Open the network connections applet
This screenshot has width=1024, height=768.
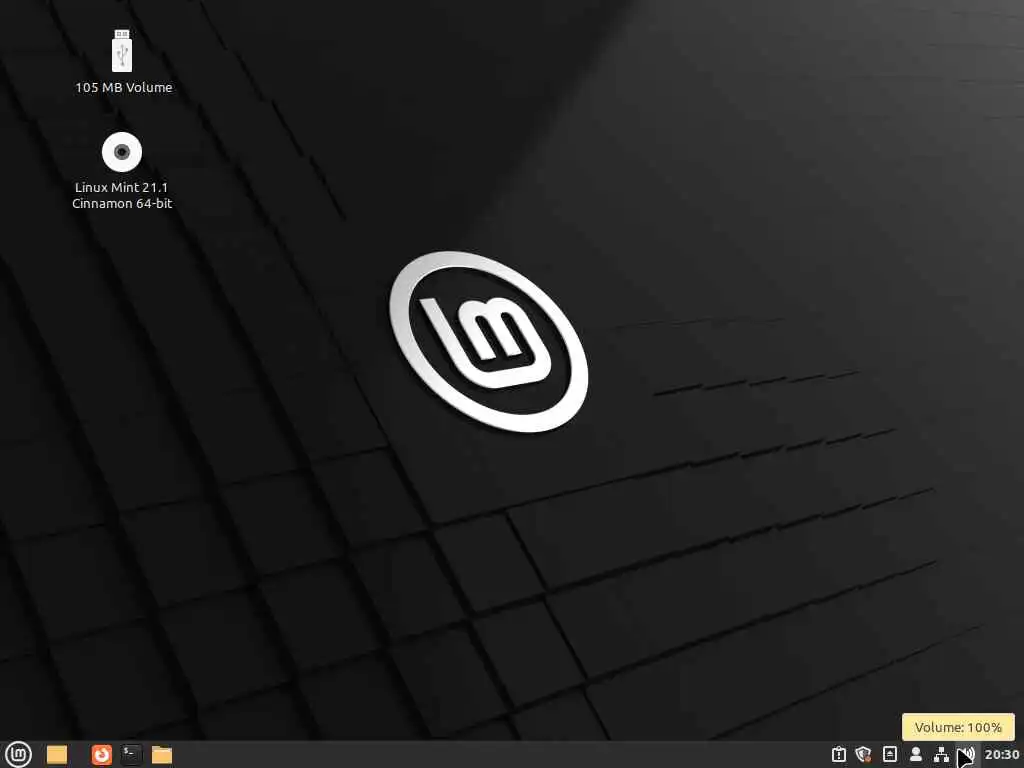tap(941, 754)
